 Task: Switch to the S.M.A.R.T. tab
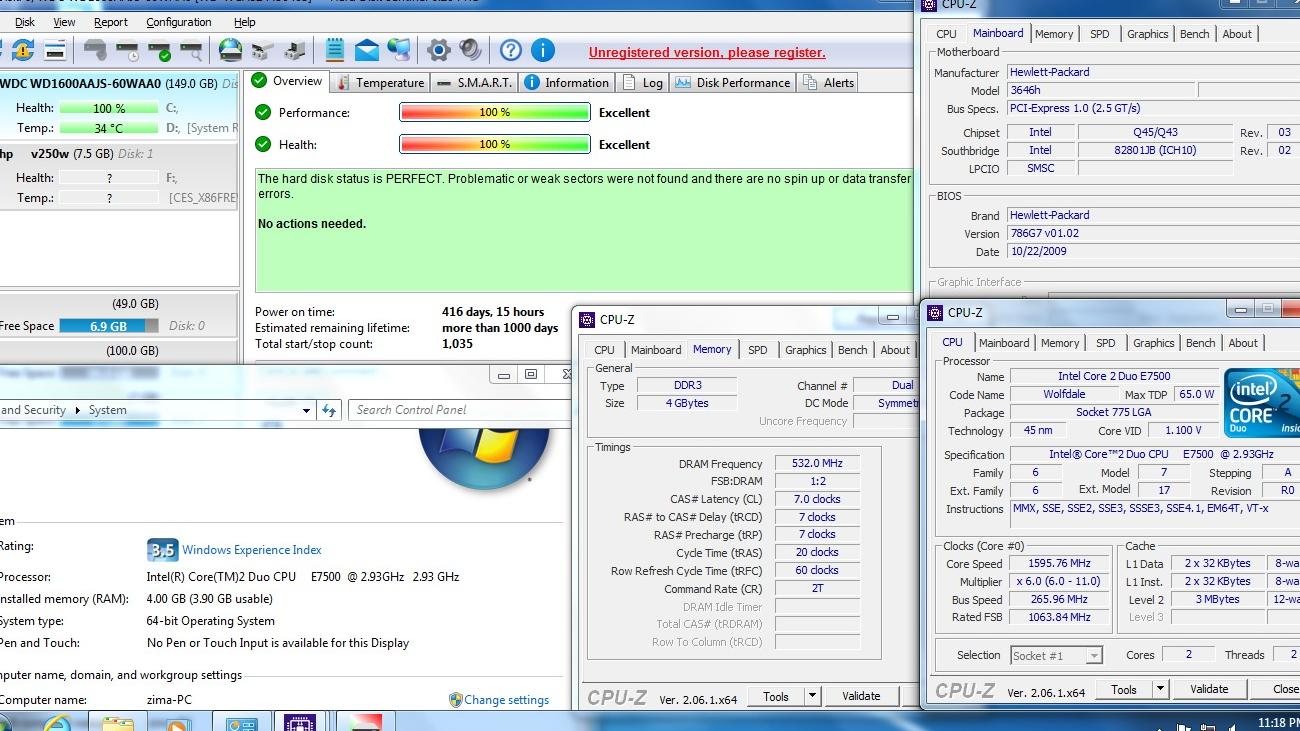point(475,83)
